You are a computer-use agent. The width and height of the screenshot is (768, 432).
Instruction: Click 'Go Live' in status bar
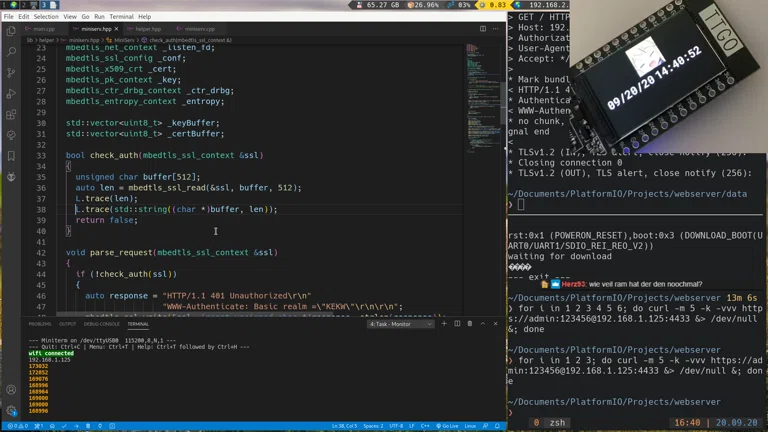coord(447,426)
